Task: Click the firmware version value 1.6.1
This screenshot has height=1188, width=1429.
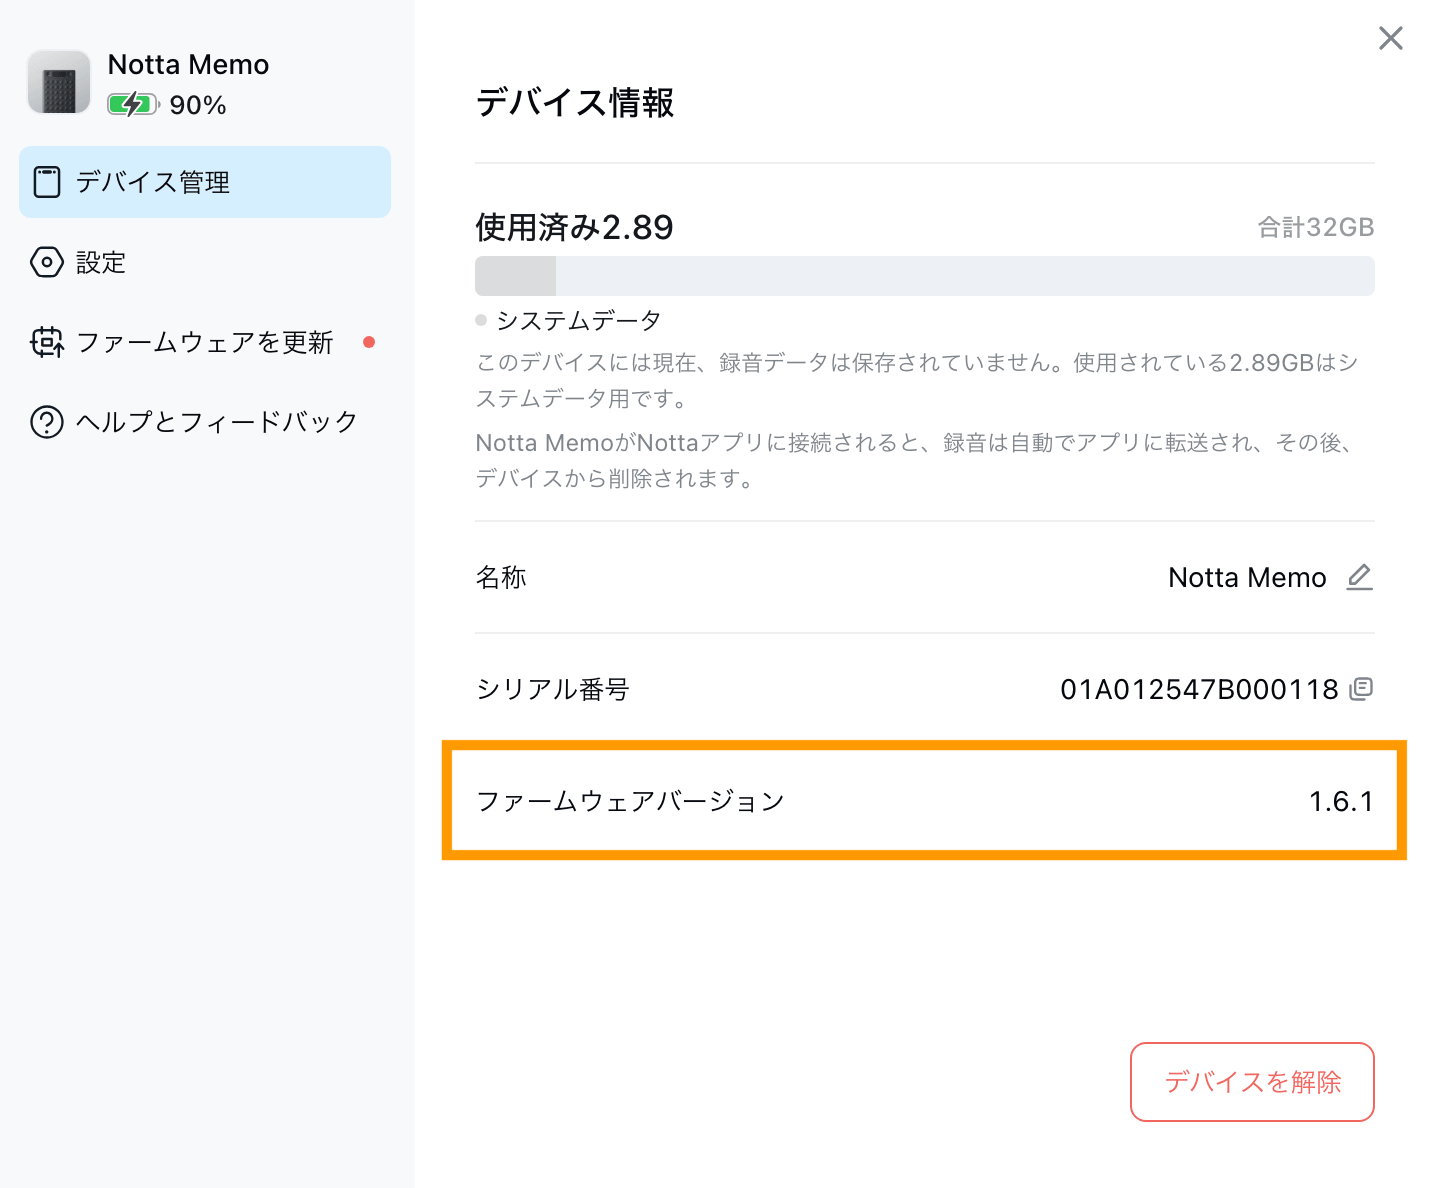Action: 1341,801
